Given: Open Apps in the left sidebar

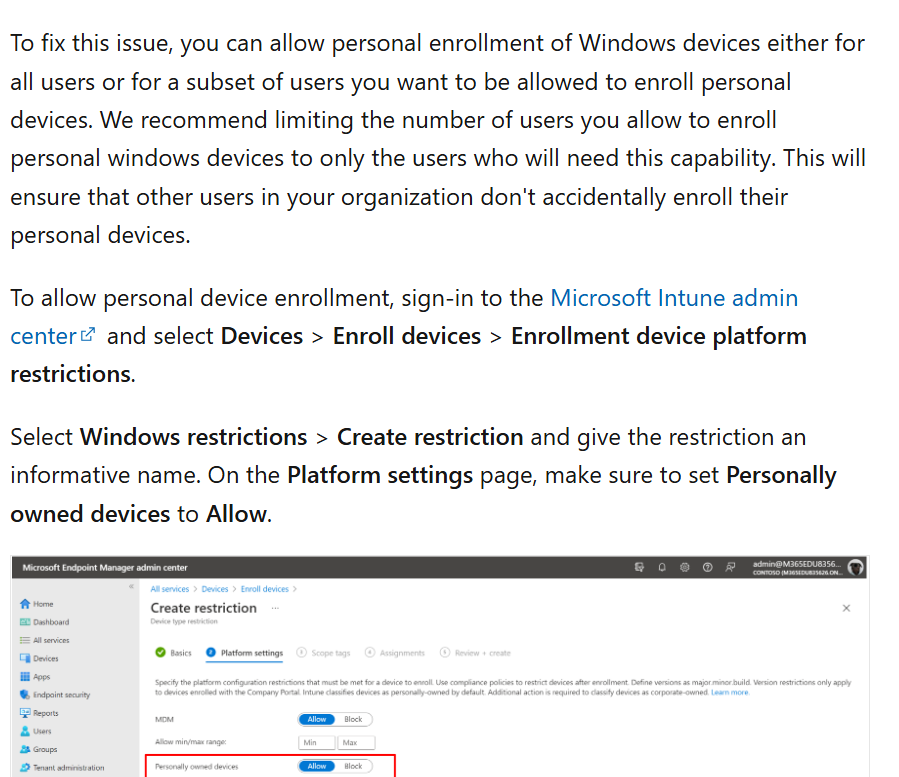Looking at the screenshot, I should click(35, 677).
